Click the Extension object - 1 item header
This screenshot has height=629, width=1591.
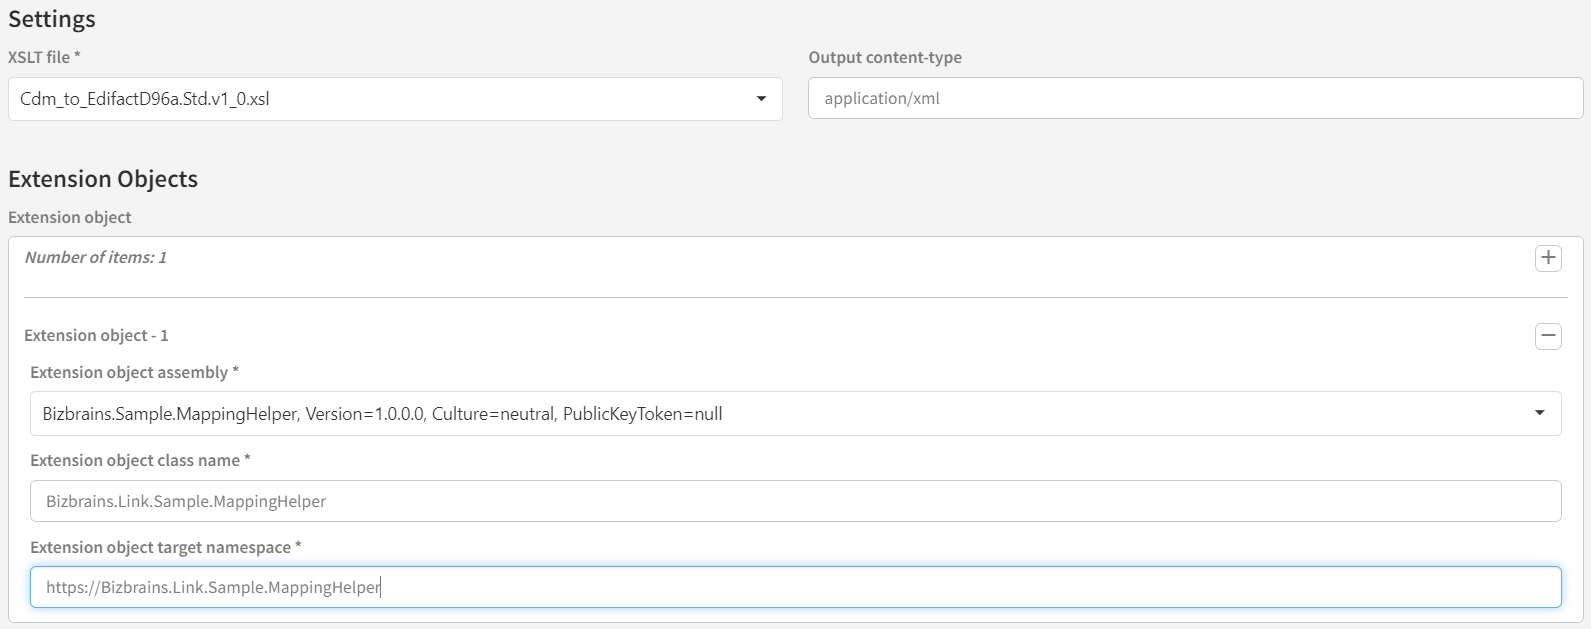pyautogui.click(x=96, y=336)
